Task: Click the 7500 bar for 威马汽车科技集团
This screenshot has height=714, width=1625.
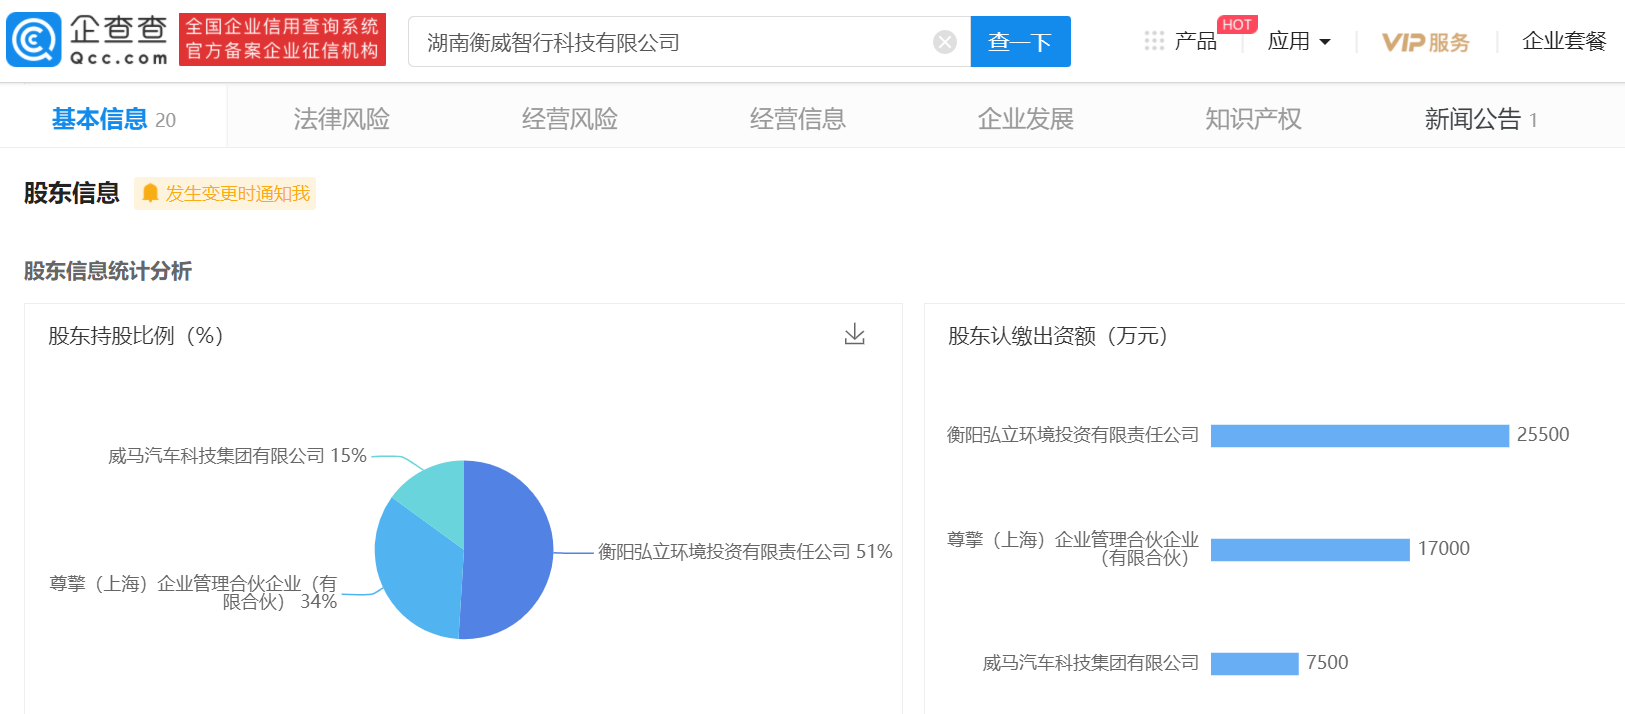Action: coord(1255,664)
